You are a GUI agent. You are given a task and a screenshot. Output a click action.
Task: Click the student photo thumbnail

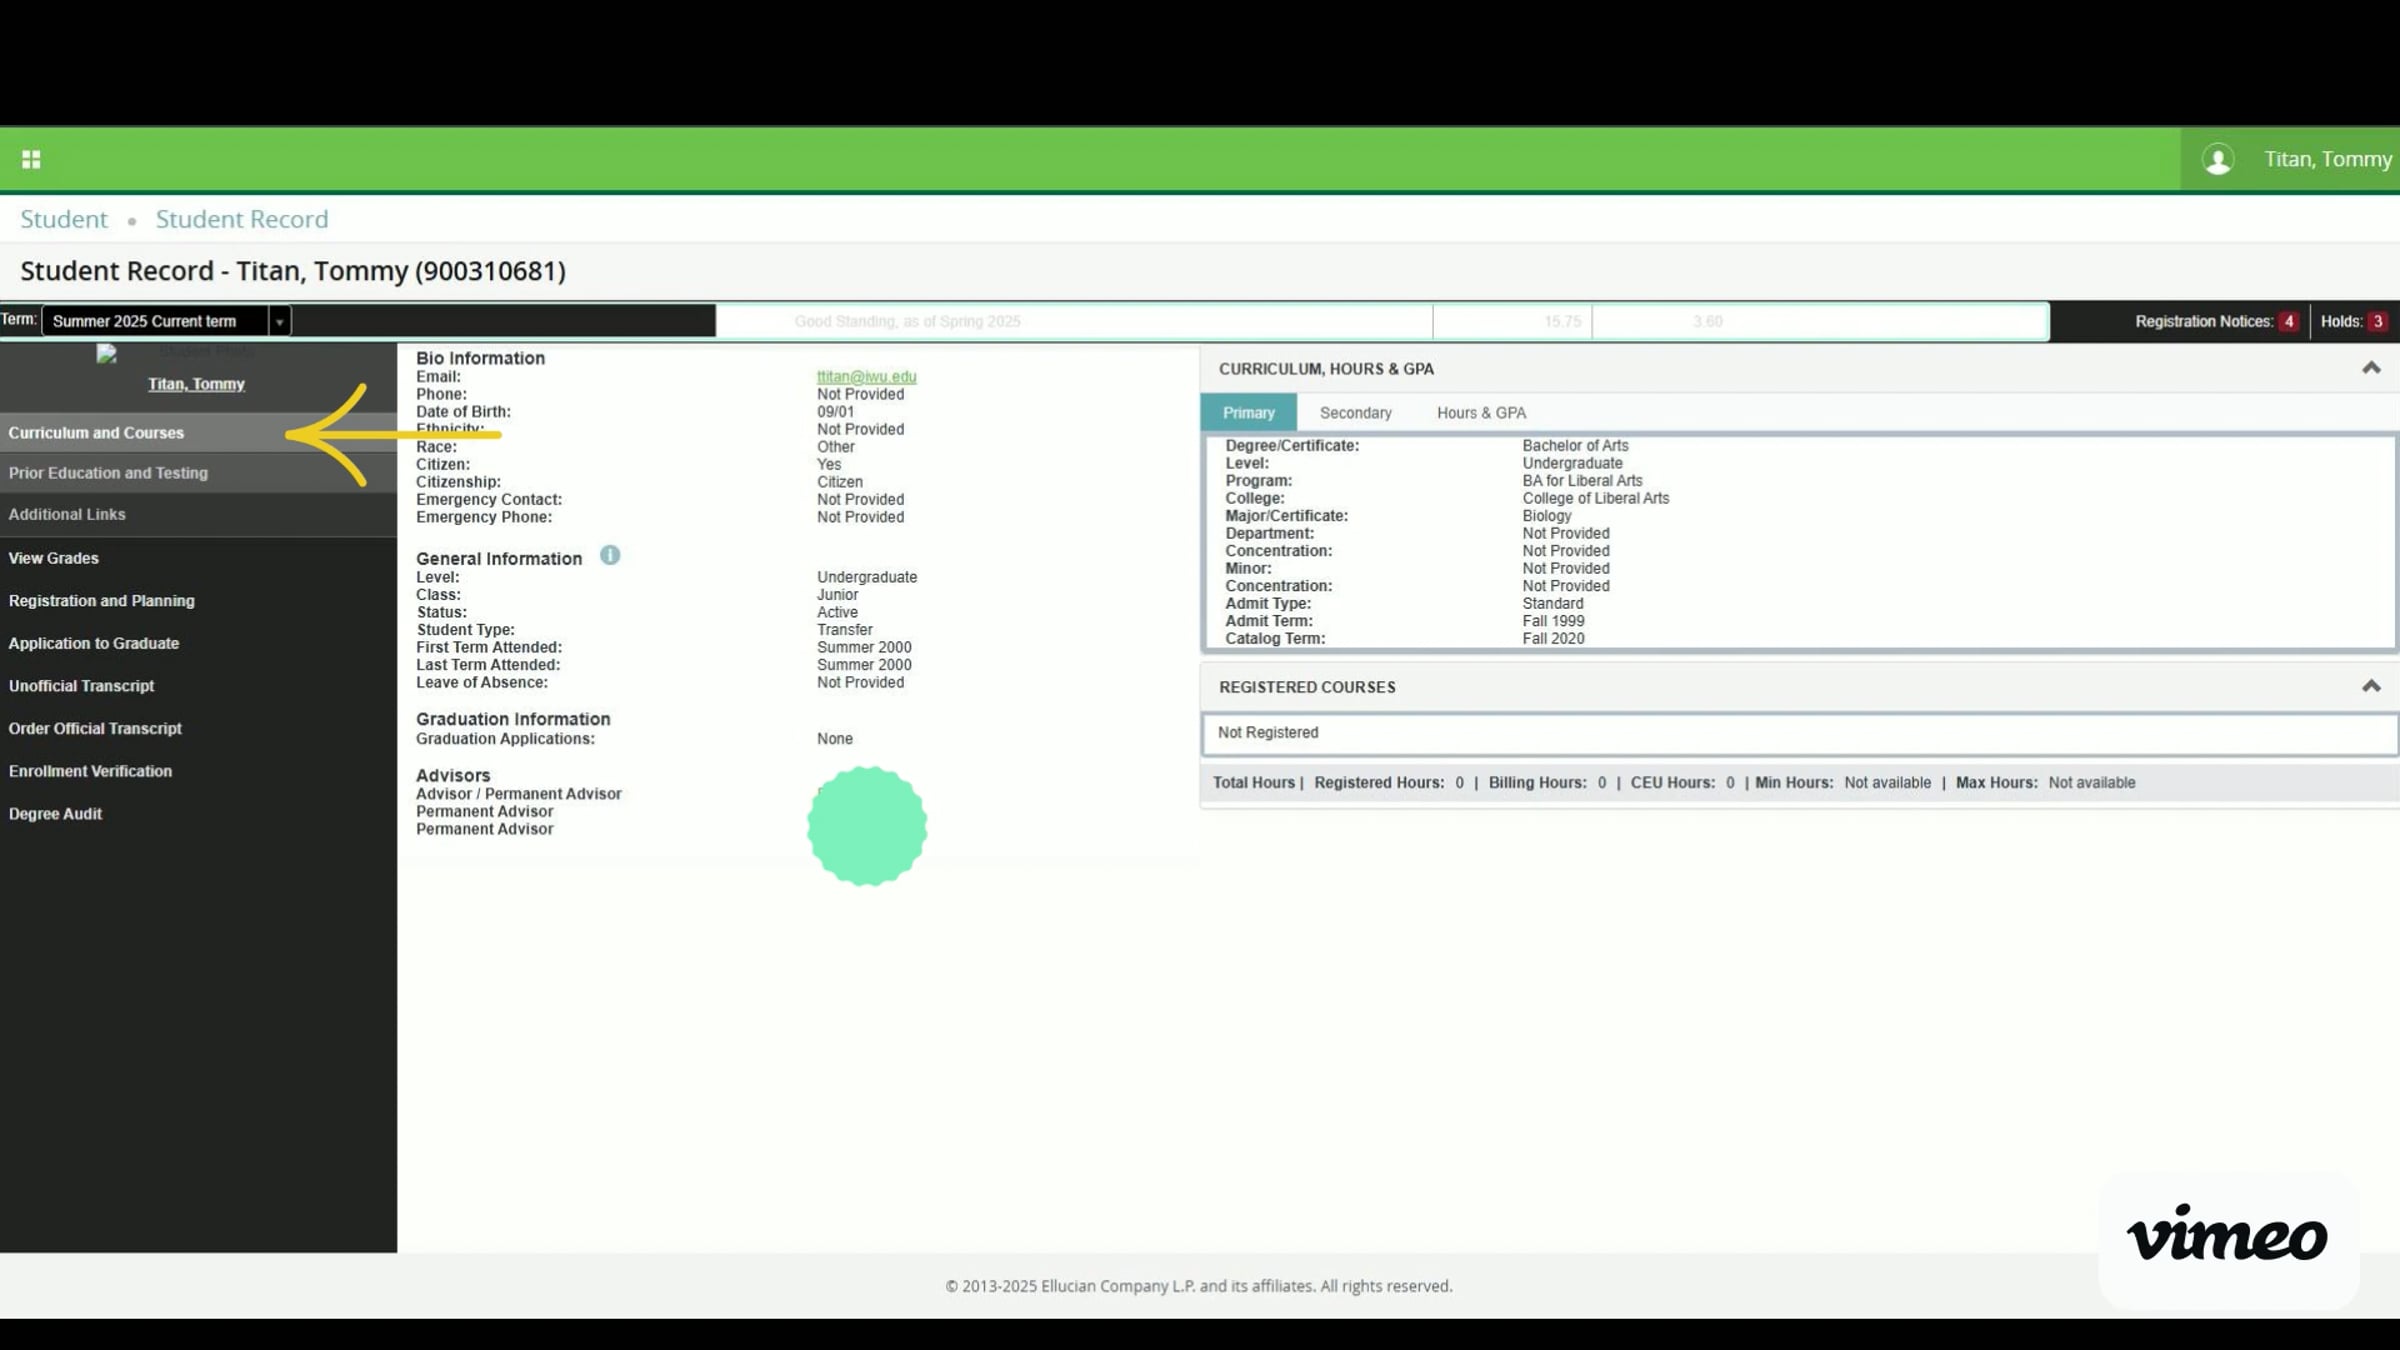tap(107, 353)
